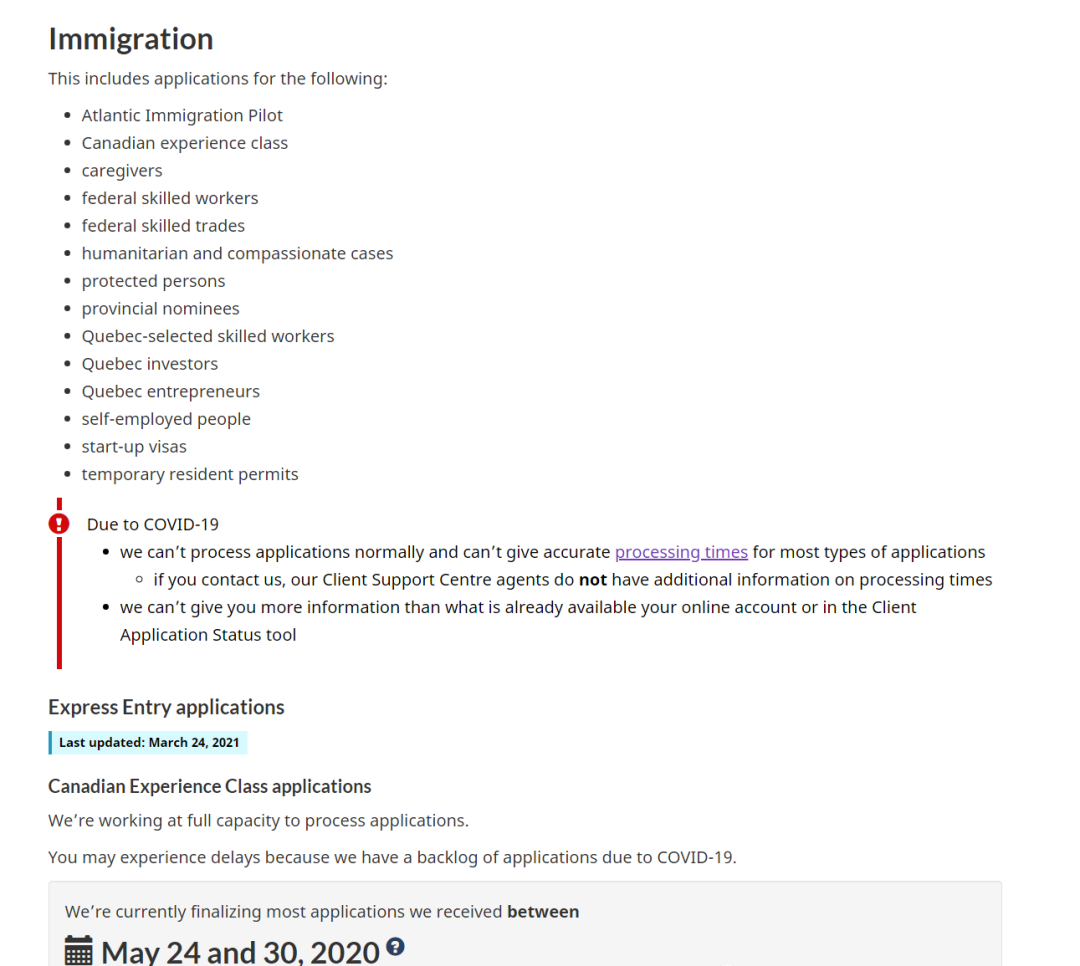Screen dimensions: 1080x966
Task: Click the calendar icon beside May 24
Action: 79,951
